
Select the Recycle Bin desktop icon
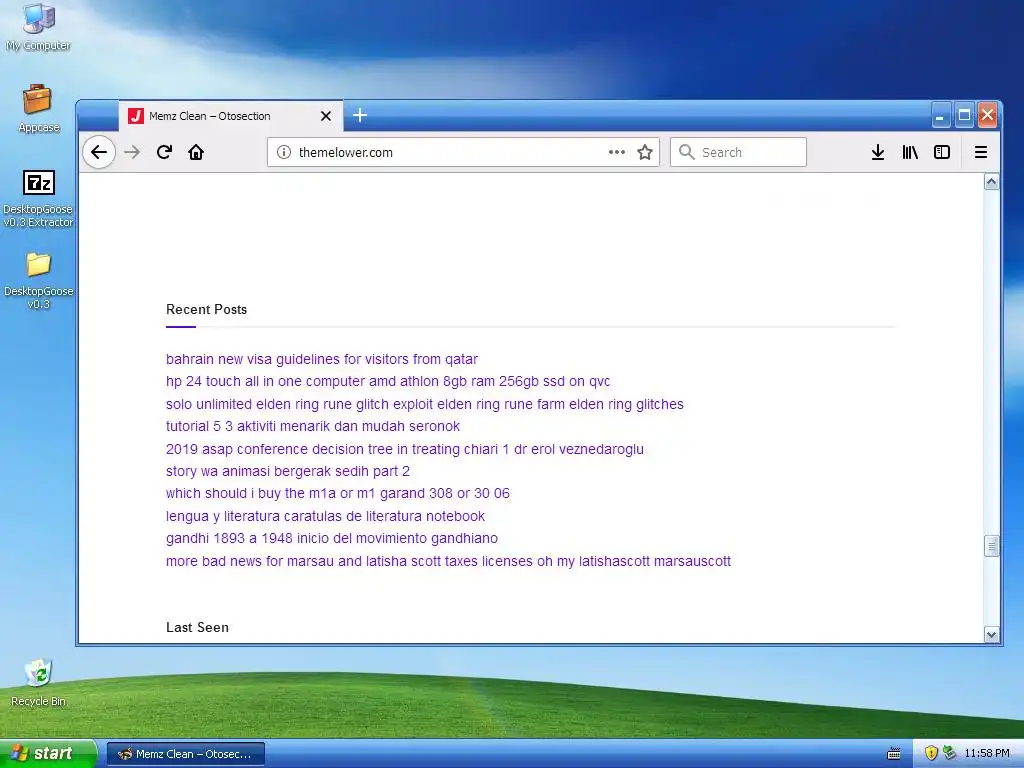pos(39,683)
